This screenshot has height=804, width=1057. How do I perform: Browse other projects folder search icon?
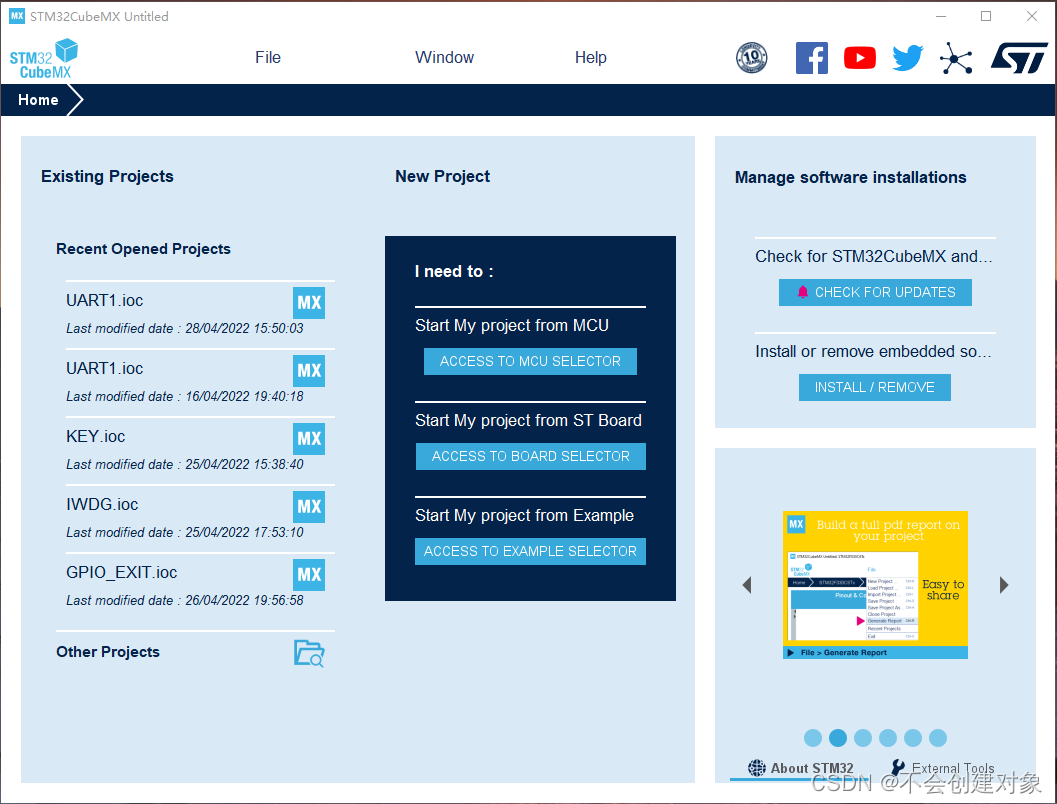309,653
